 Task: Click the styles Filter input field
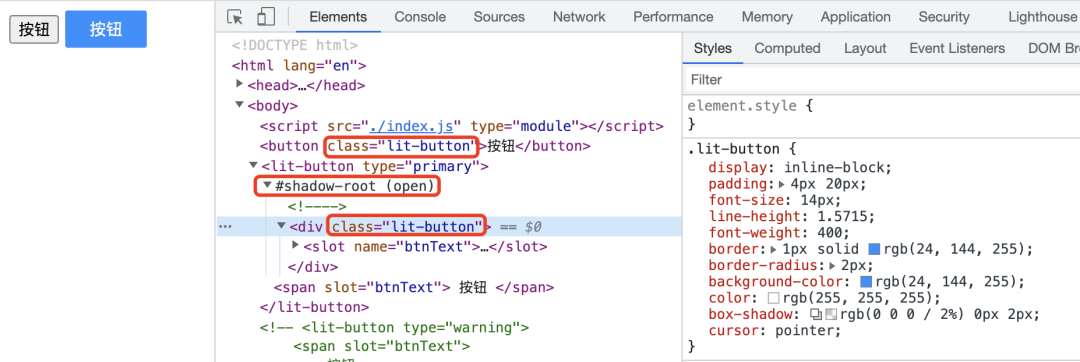tap(882, 80)
